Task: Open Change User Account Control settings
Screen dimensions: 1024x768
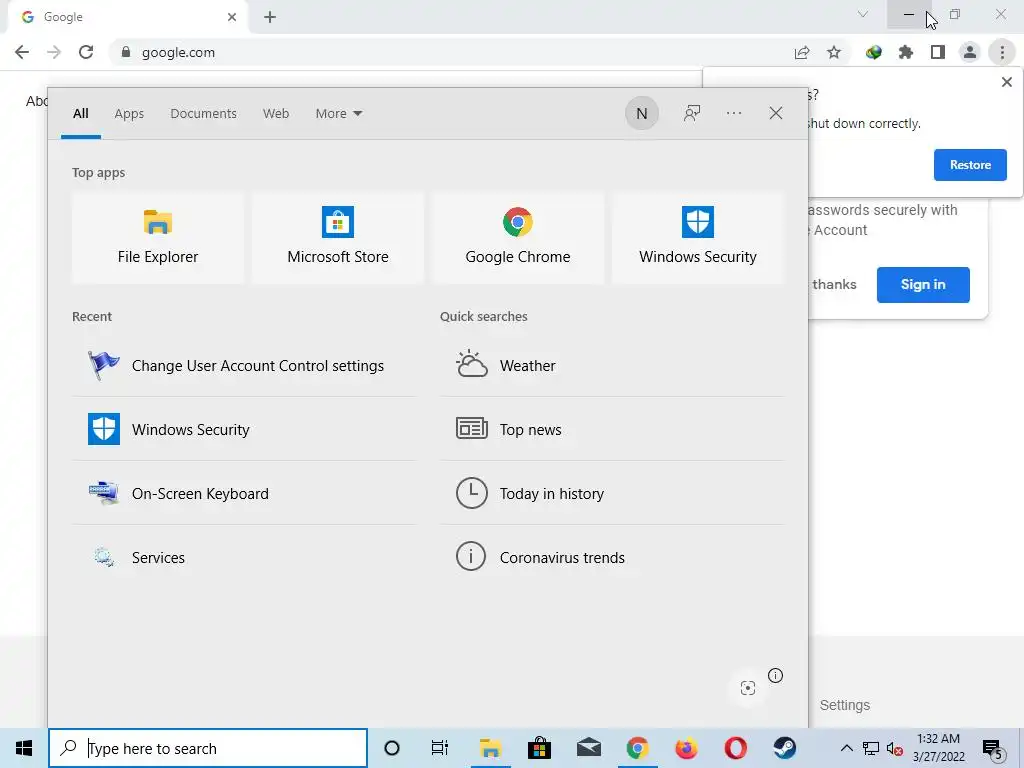Action: pyautogui.click(x=244, y=365)
